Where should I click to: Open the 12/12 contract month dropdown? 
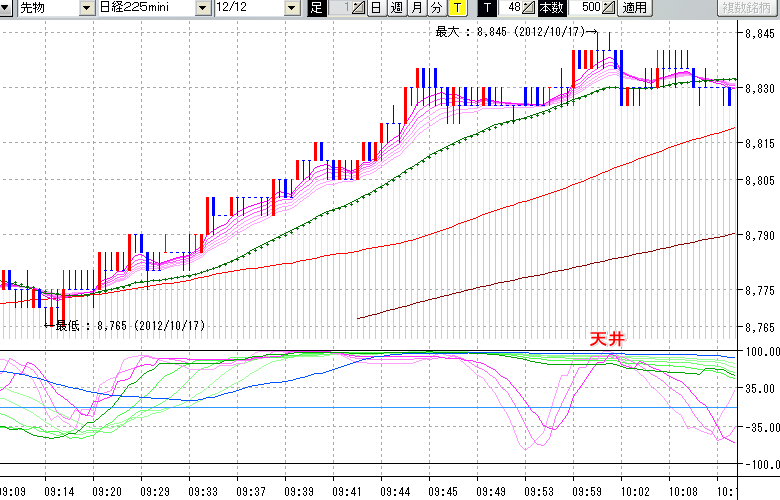click(x=291, y=8)
